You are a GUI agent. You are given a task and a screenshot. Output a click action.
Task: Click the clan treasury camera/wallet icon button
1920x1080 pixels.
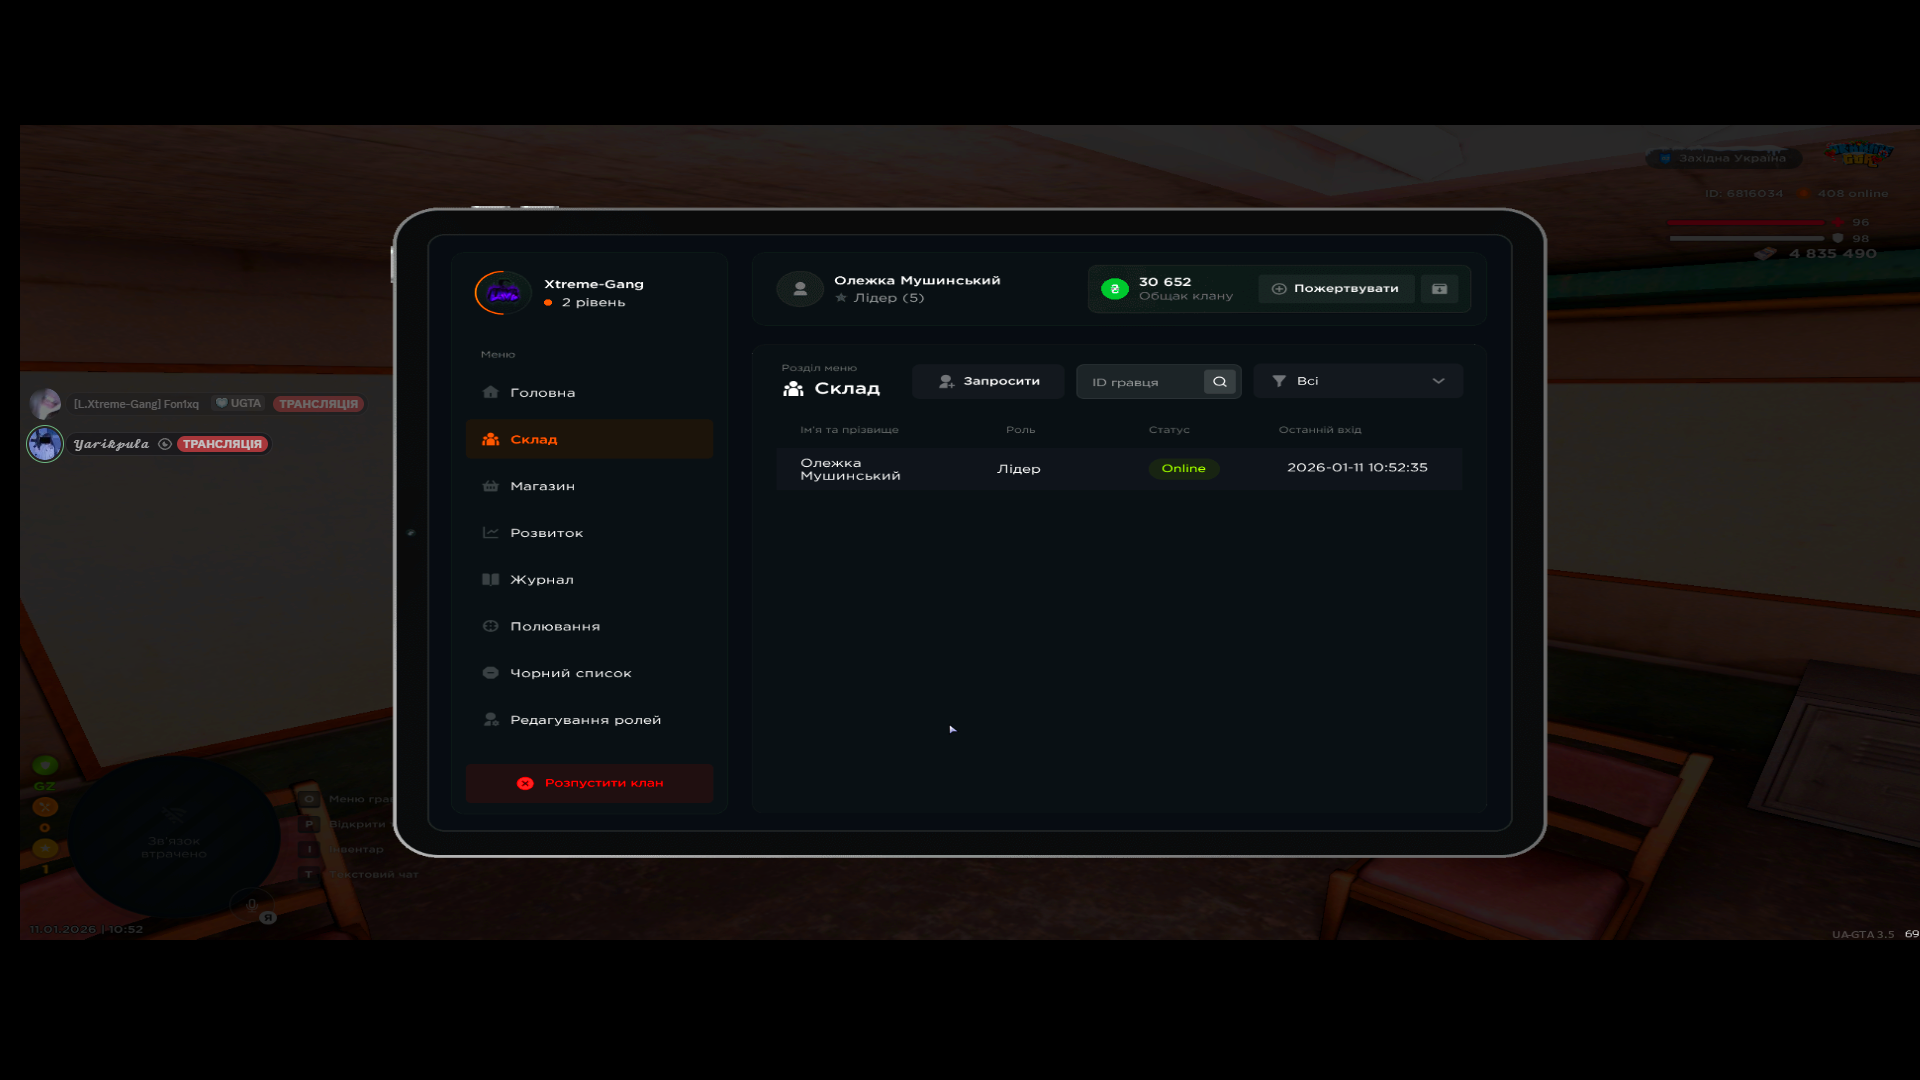click(1439, 289)
